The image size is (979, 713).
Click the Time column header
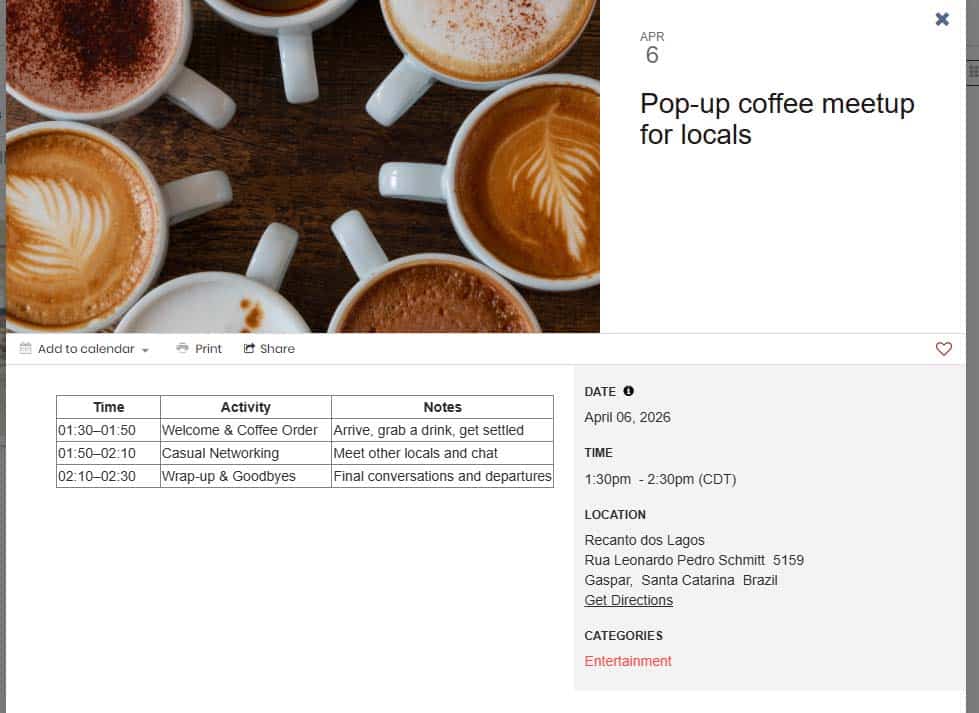click(x=108, y=407)
